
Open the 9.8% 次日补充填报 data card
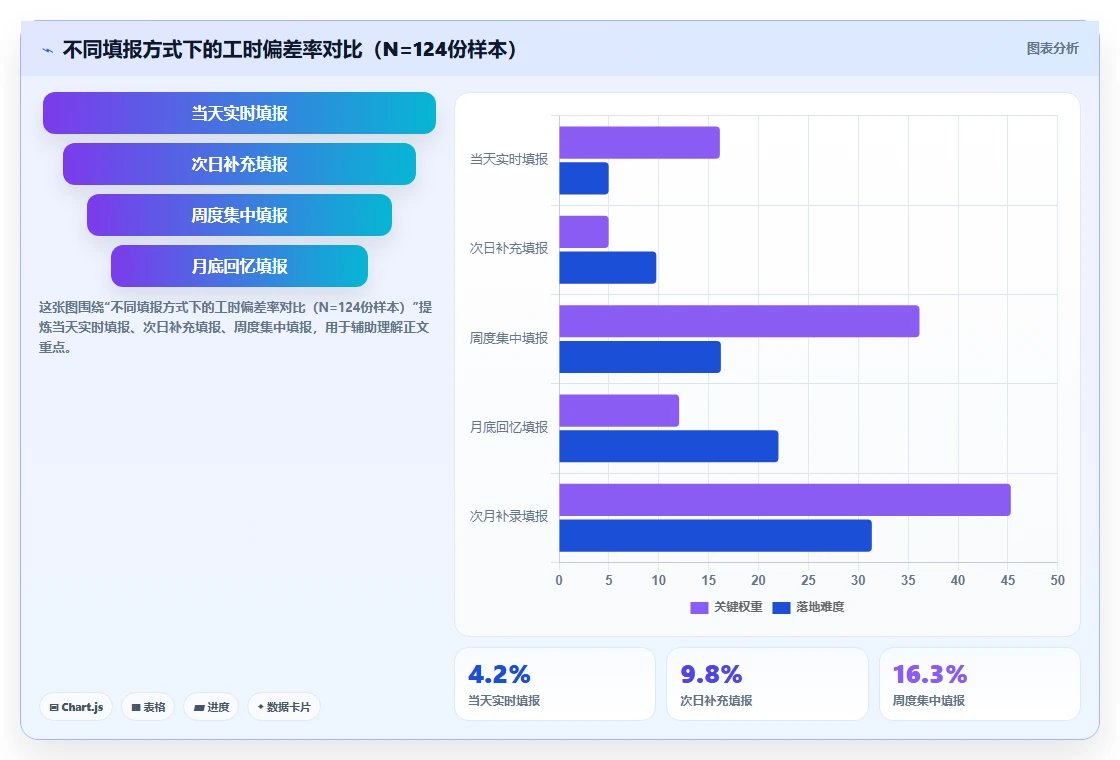click(767, 684)
